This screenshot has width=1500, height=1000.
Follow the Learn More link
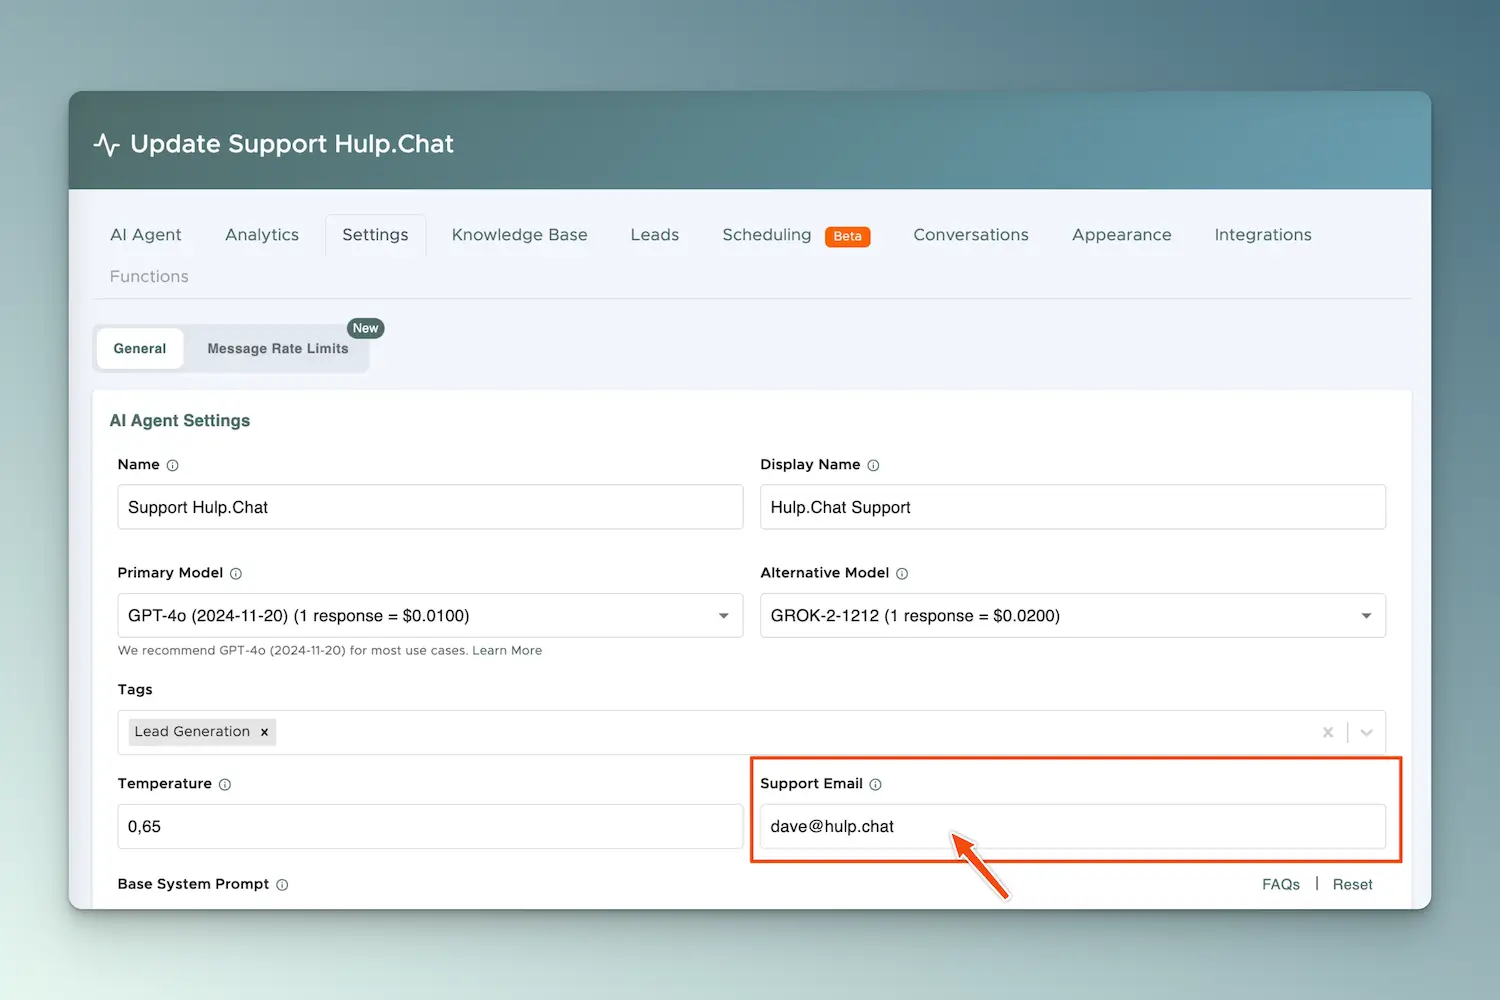click(x=507, y=650)
